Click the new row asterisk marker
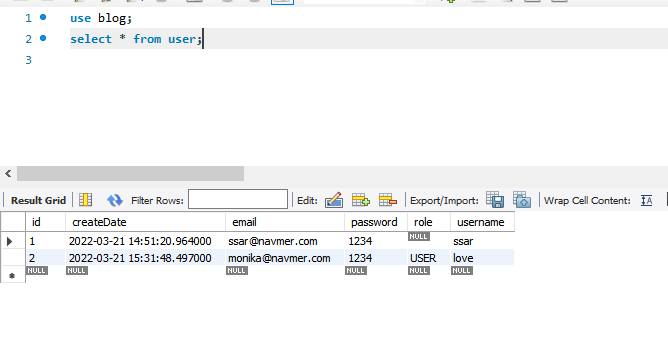This screenshot has width=668, height=361. coord(12,275)
